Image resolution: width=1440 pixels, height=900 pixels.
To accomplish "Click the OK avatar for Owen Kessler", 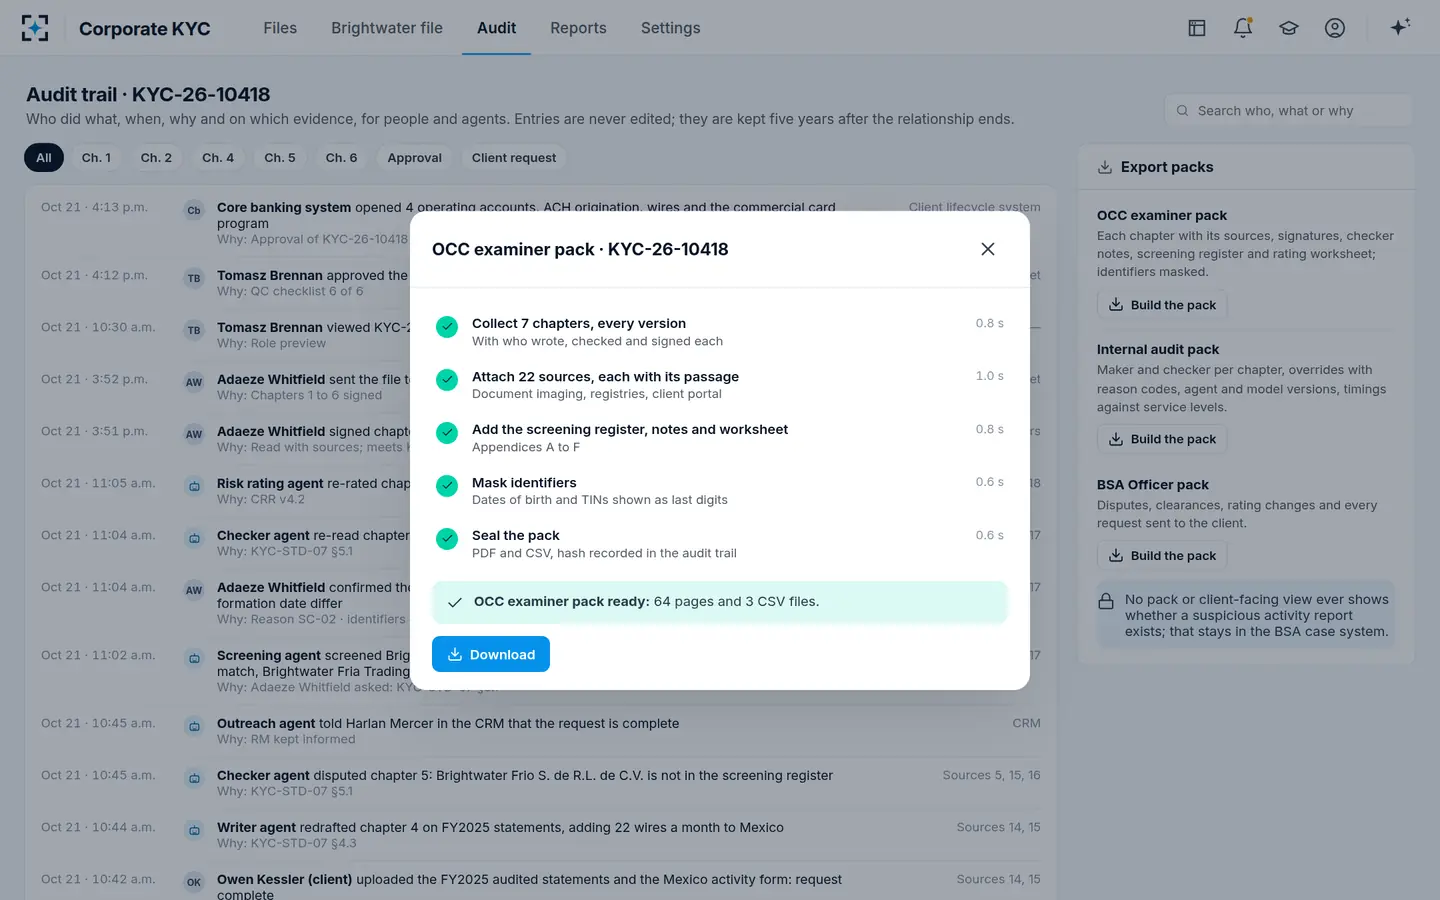I will [x=194, y=882].
